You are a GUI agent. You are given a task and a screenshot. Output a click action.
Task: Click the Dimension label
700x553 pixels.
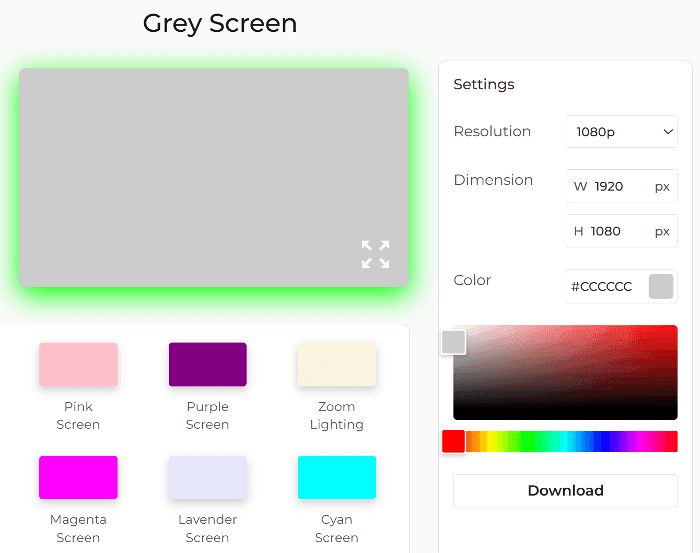click(x=493, y=180)
